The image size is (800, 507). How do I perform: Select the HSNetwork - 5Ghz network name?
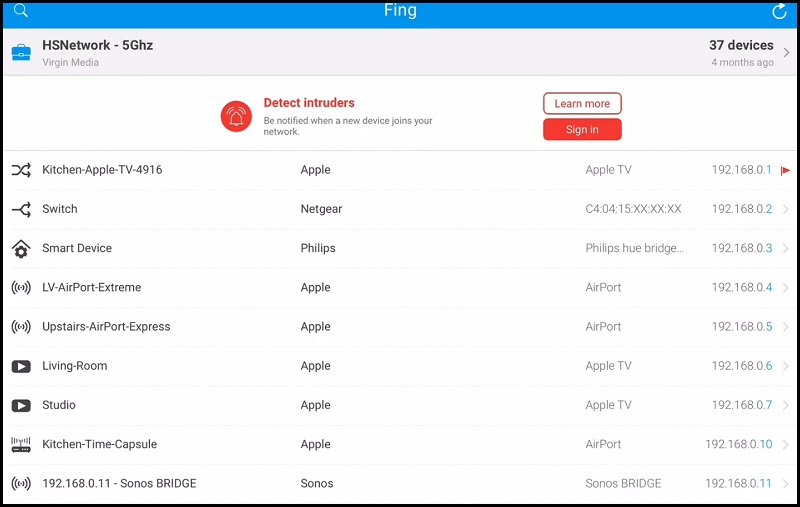pyautogui.click(x=97, y=45)
